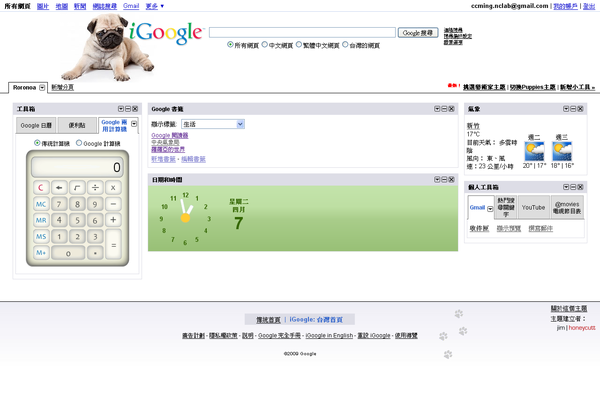Open Gmail from the top navigation bar
Screen dimensions: 600x404
coord(131,6)
